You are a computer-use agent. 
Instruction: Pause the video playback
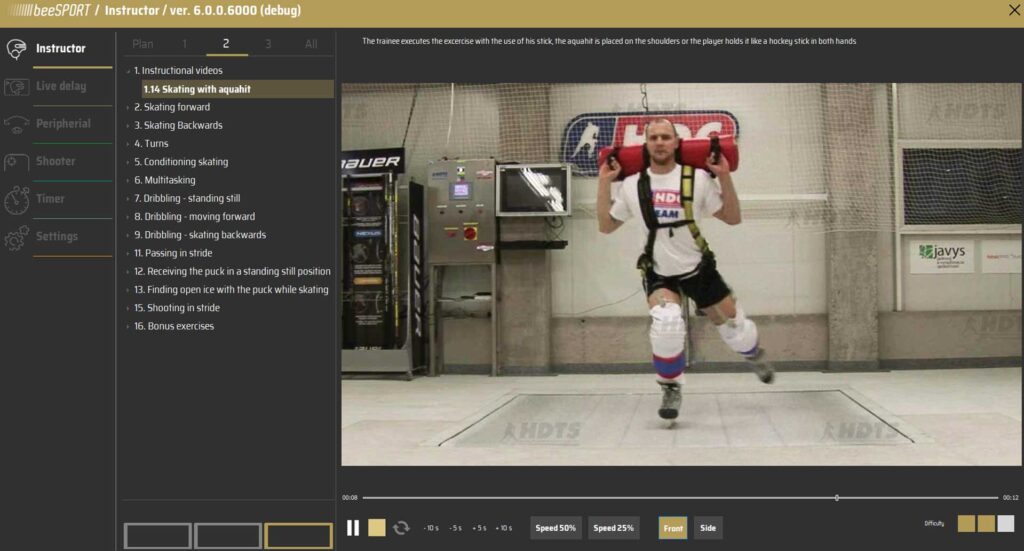353,528
